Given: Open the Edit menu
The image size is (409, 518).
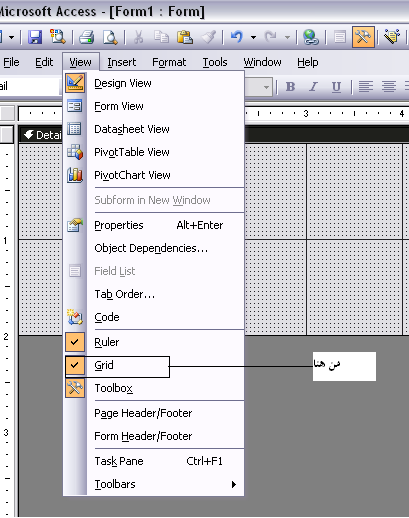Looking at the screenshot, I should [44, 62].
